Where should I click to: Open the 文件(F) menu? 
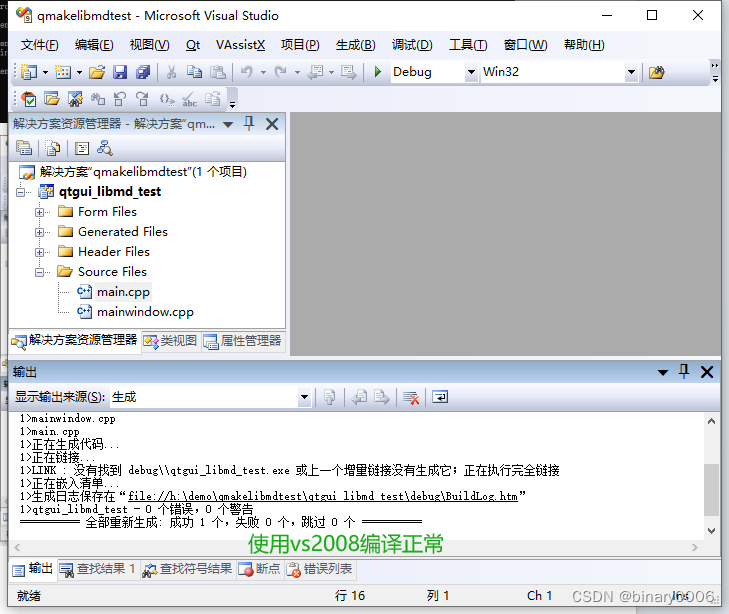(40, 45)
